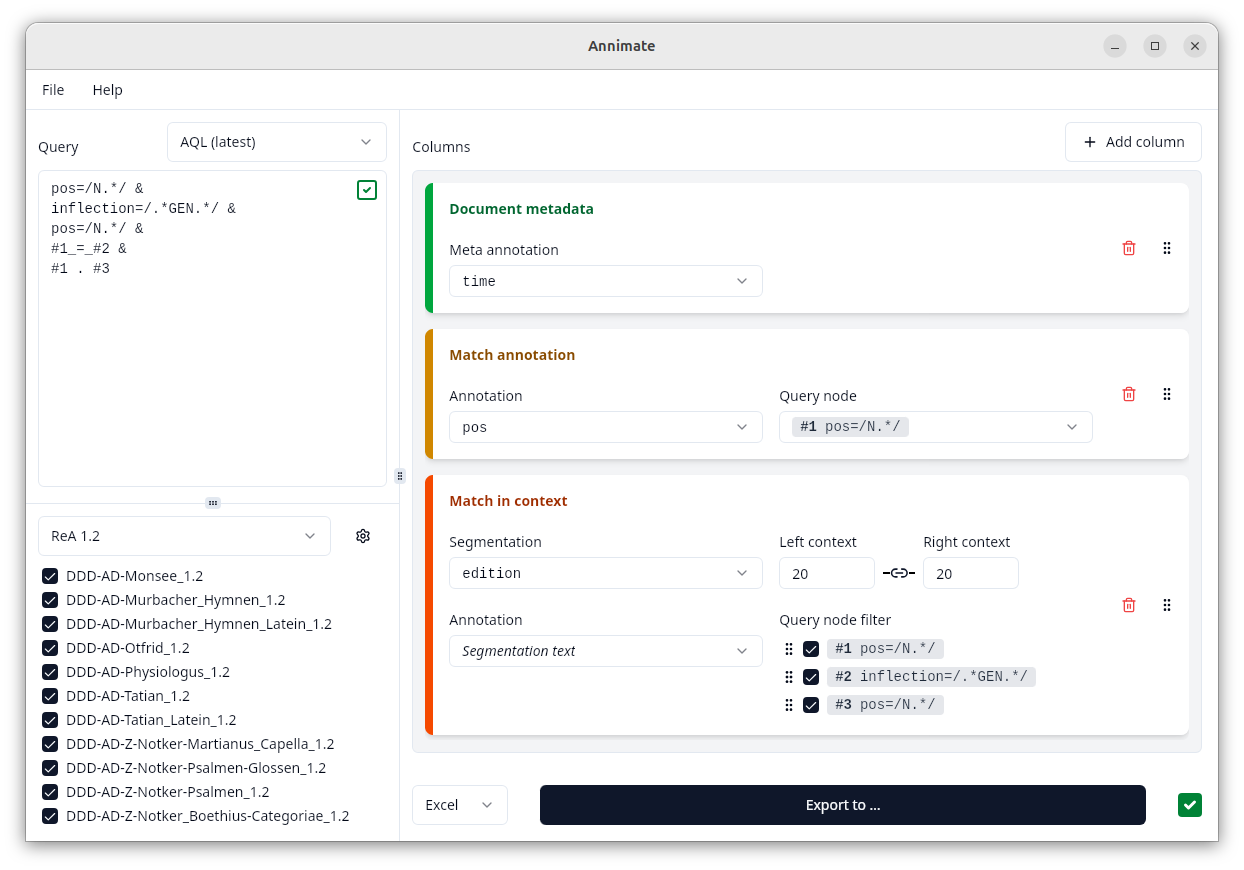Screen dimensions: 1244x870
Task: Uncheck DDD-AD-Z-Notker-Psalmen-Glossen_1.2 corpus
Action: click(50, 768)
